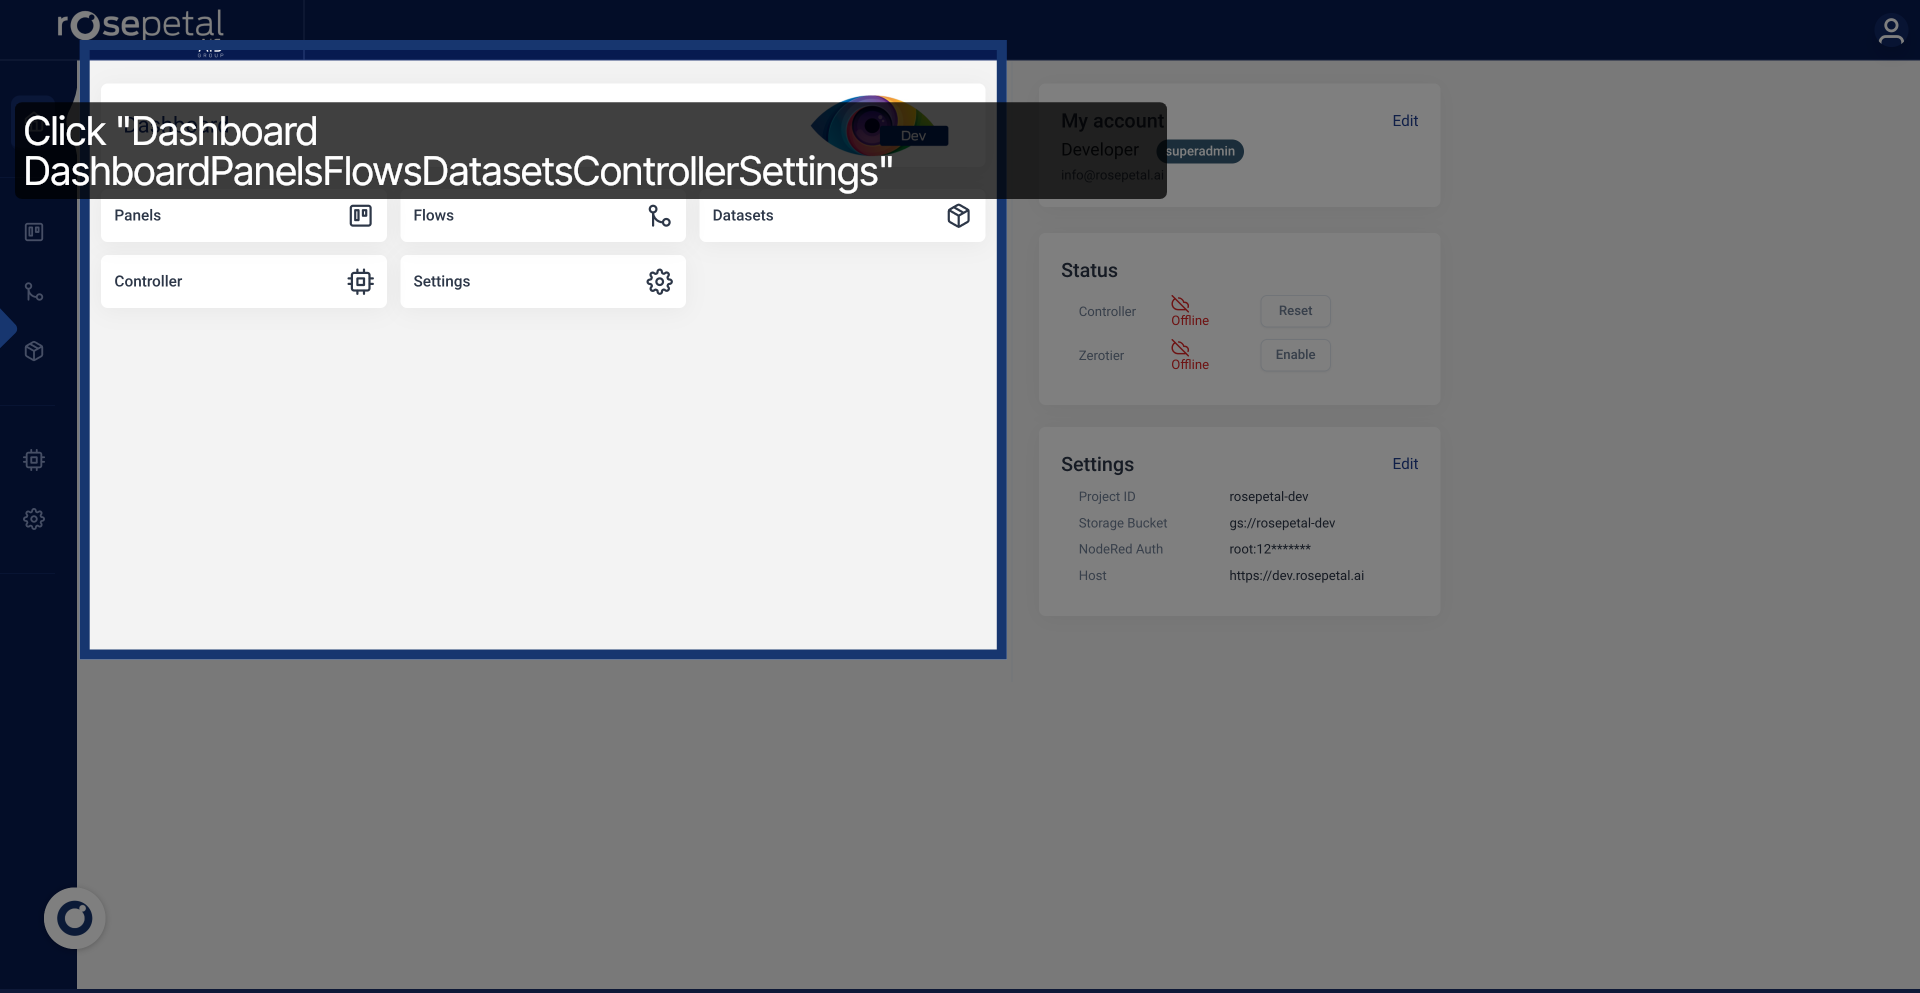
Task: Click the Settings gear icon inside the dialog
Action: 659,281
